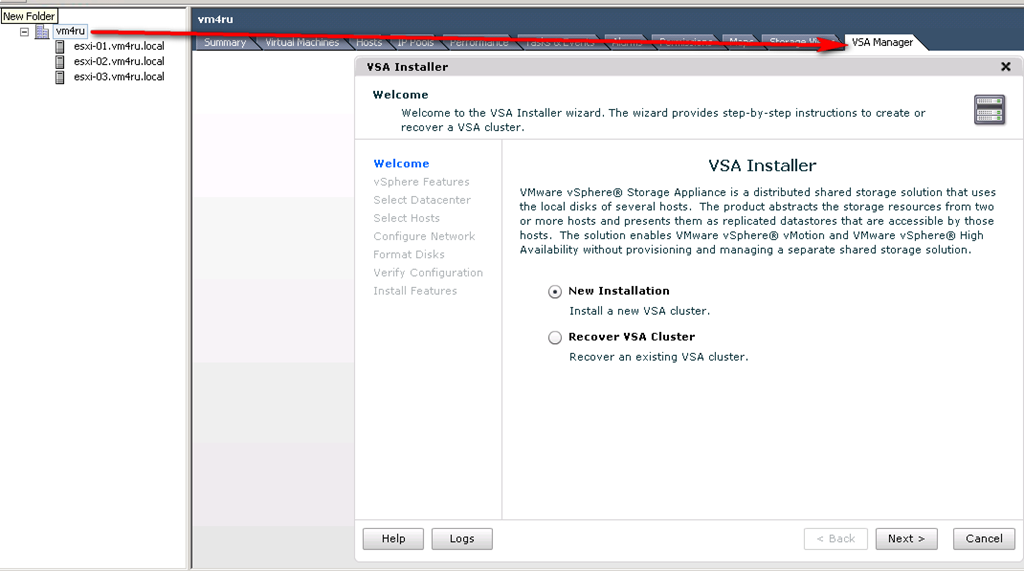Open the Summary tab
The width and height of the screenshot is (1024, 571).
point(225,42)
